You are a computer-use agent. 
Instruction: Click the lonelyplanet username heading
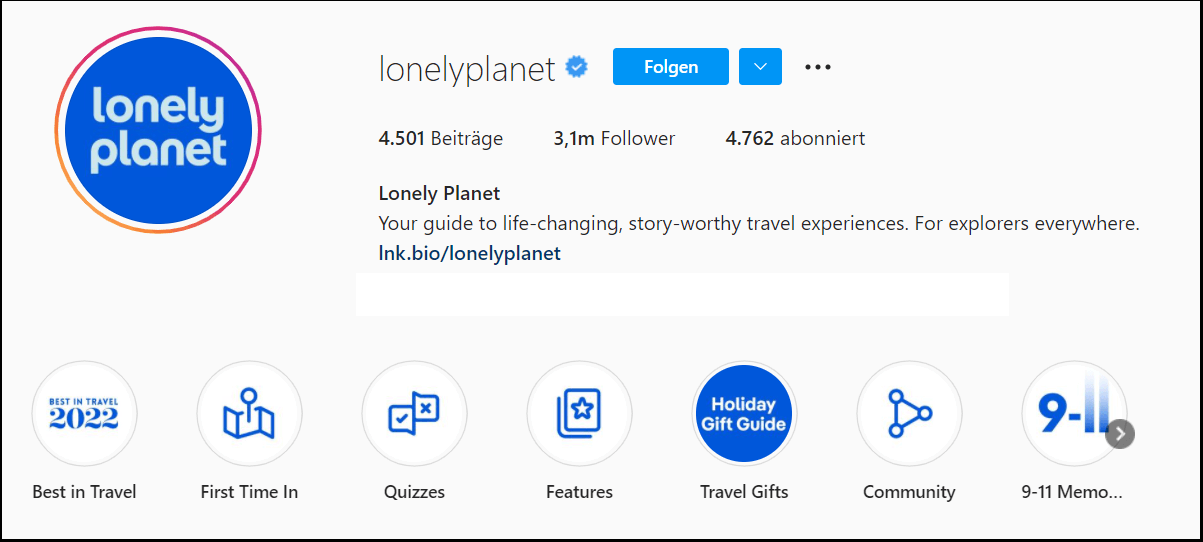466,69
